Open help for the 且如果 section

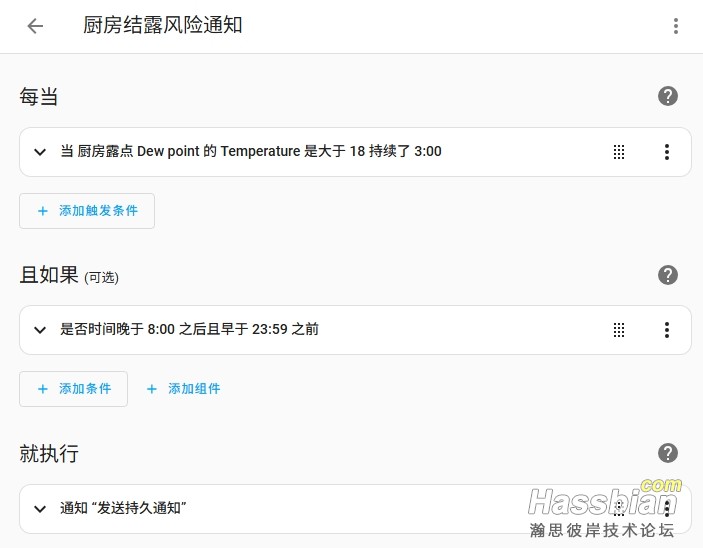668,275
